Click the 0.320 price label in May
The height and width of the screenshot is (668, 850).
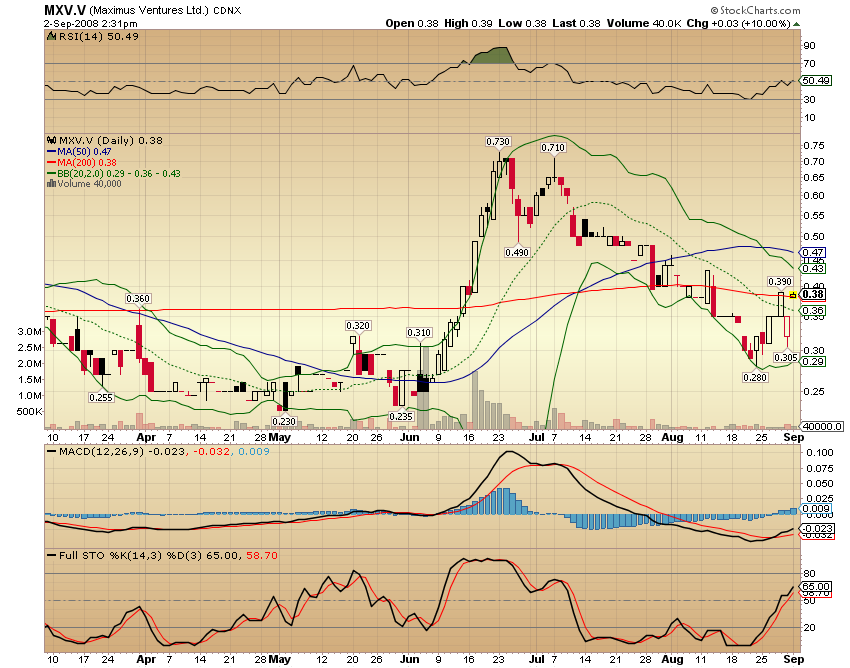(358, 325)
